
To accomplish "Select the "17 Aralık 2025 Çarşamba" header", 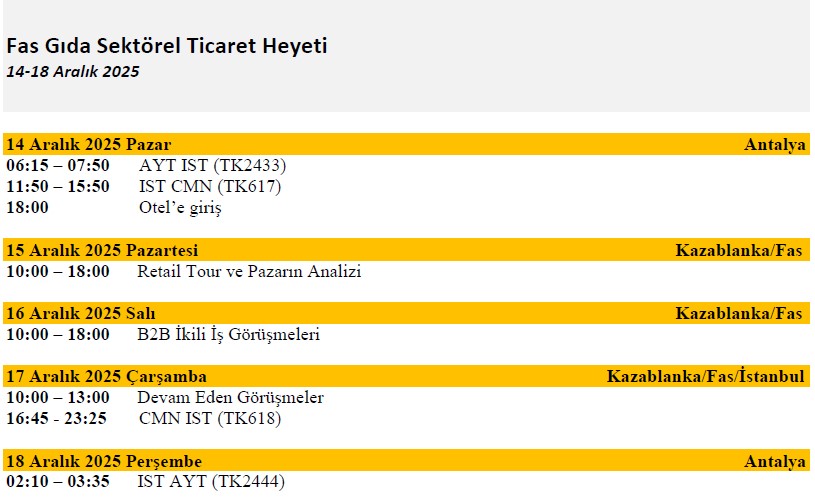I will 106,377.
